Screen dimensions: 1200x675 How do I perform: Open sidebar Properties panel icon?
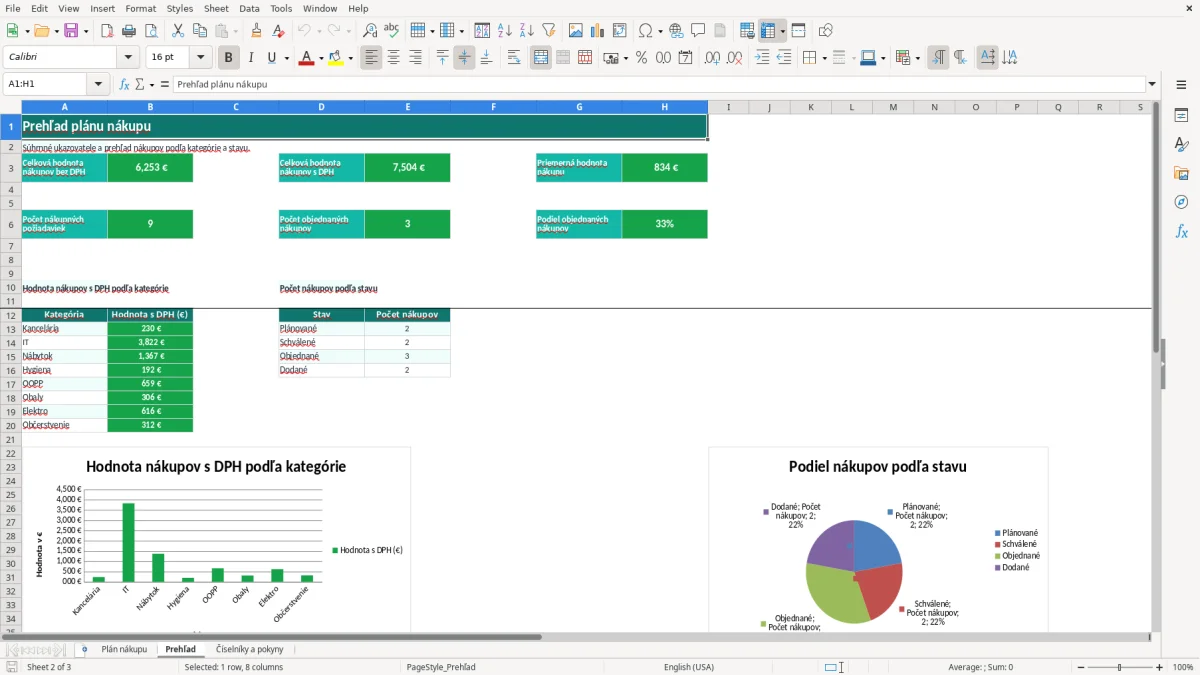(x=1181, y=115)
